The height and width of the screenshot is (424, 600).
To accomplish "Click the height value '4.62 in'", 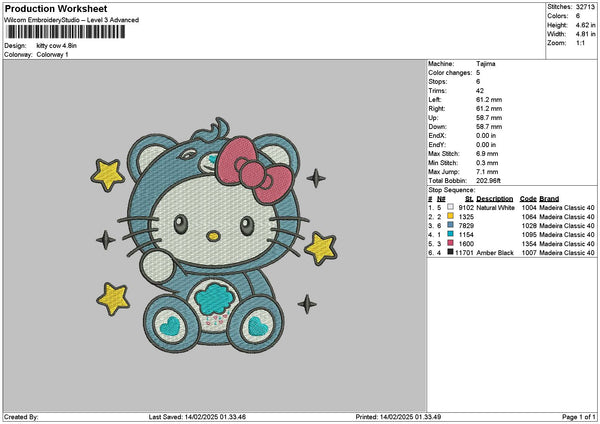I will (585, 25).
